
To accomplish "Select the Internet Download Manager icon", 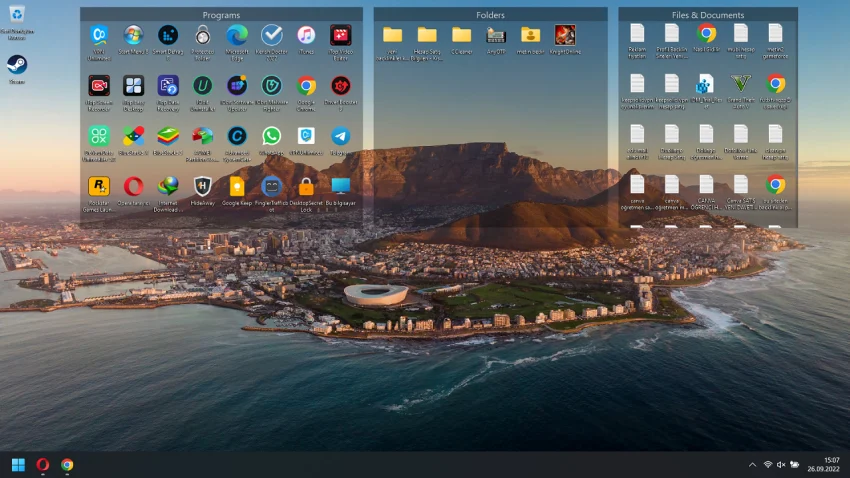I will pyautogui.click(x=168, y=186).
